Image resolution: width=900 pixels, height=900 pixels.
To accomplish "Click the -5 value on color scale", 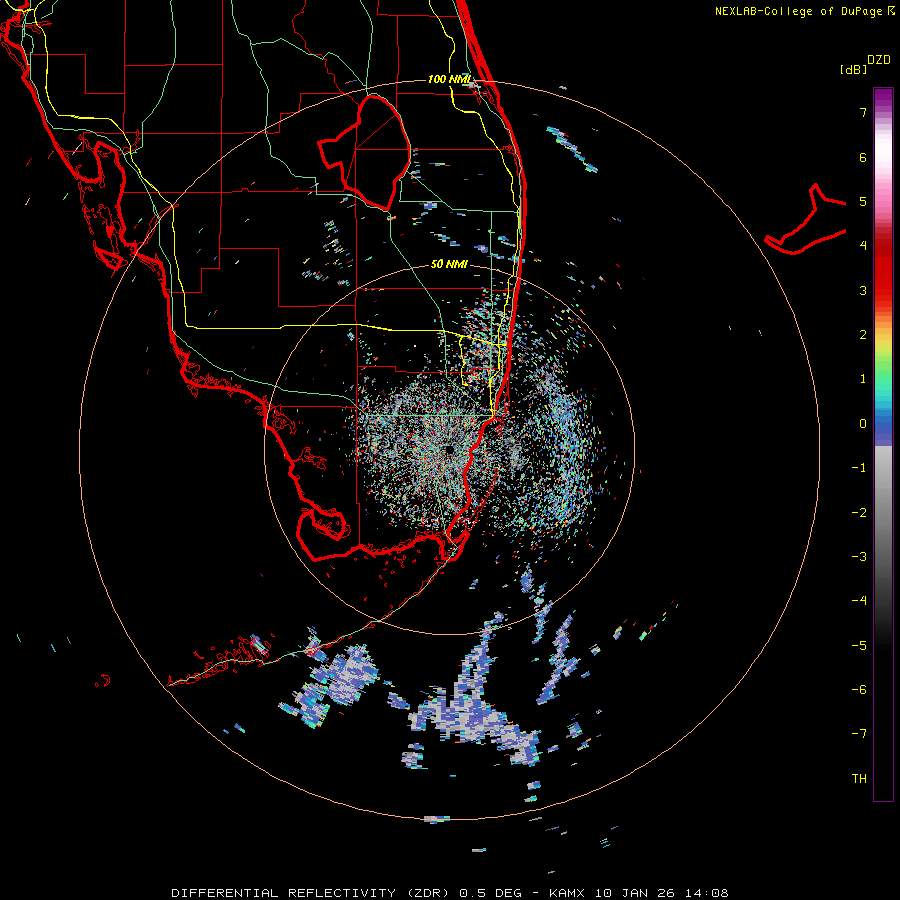I will click(859, 646).
